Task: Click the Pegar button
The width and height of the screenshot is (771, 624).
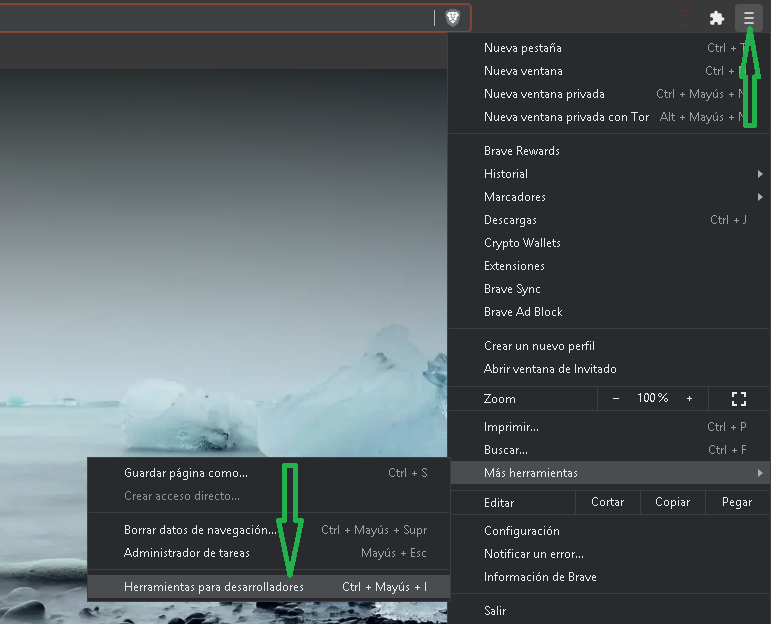Action: (x=737, y=502)
